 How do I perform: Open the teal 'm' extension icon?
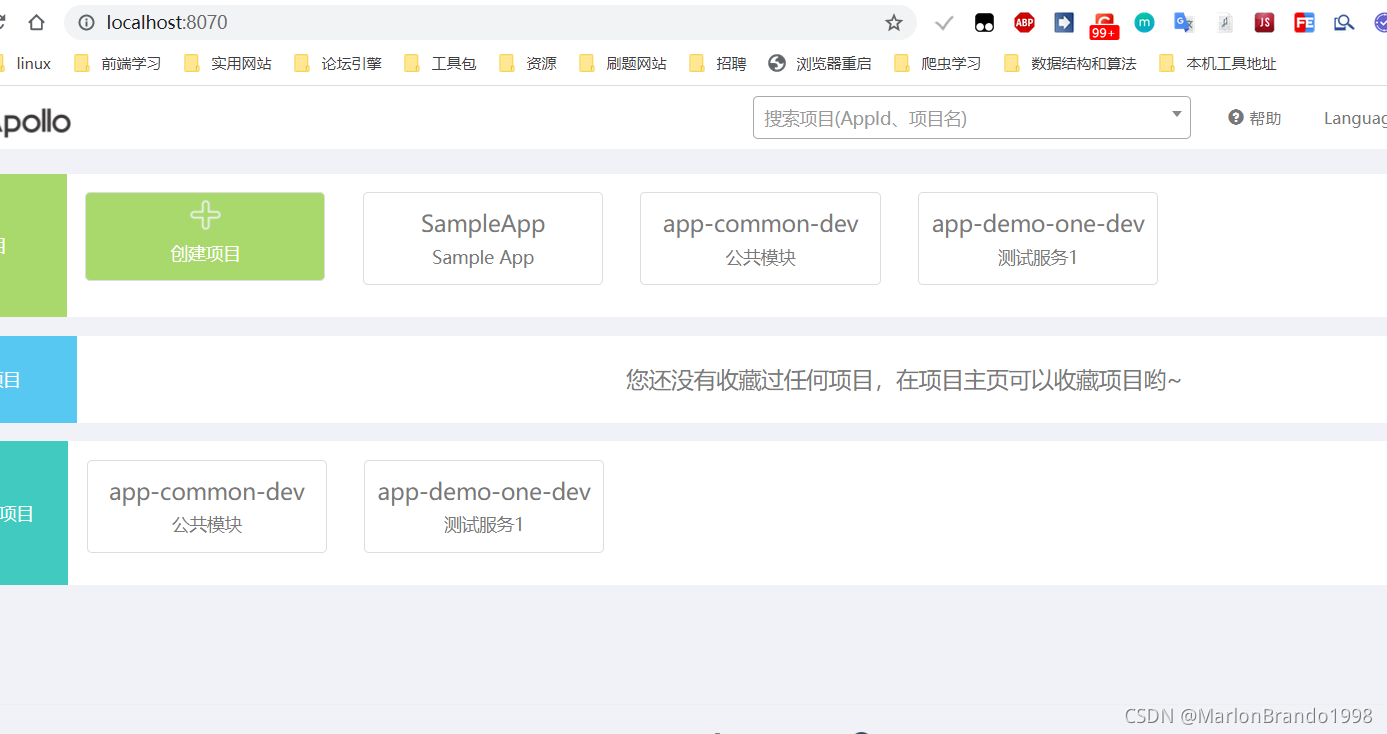[x=1144, y=22]
